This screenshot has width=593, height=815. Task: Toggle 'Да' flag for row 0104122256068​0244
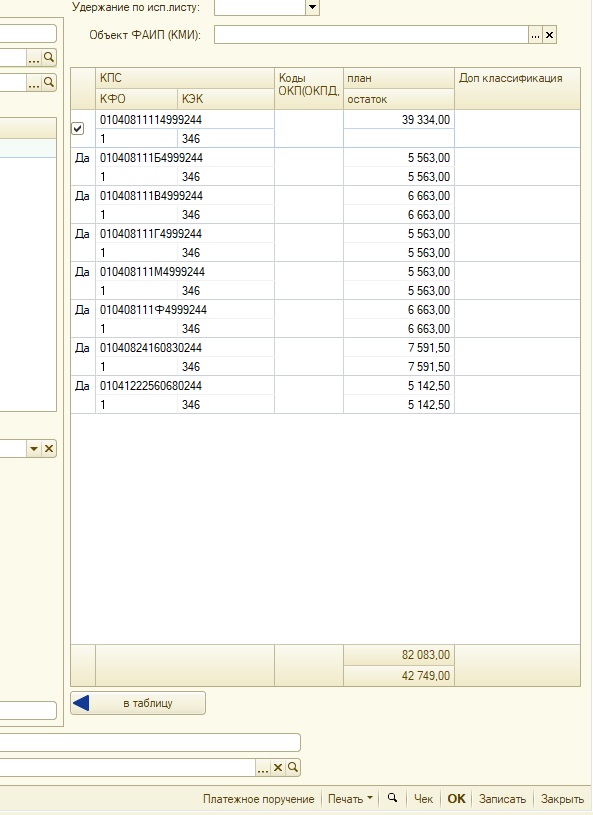82,386
